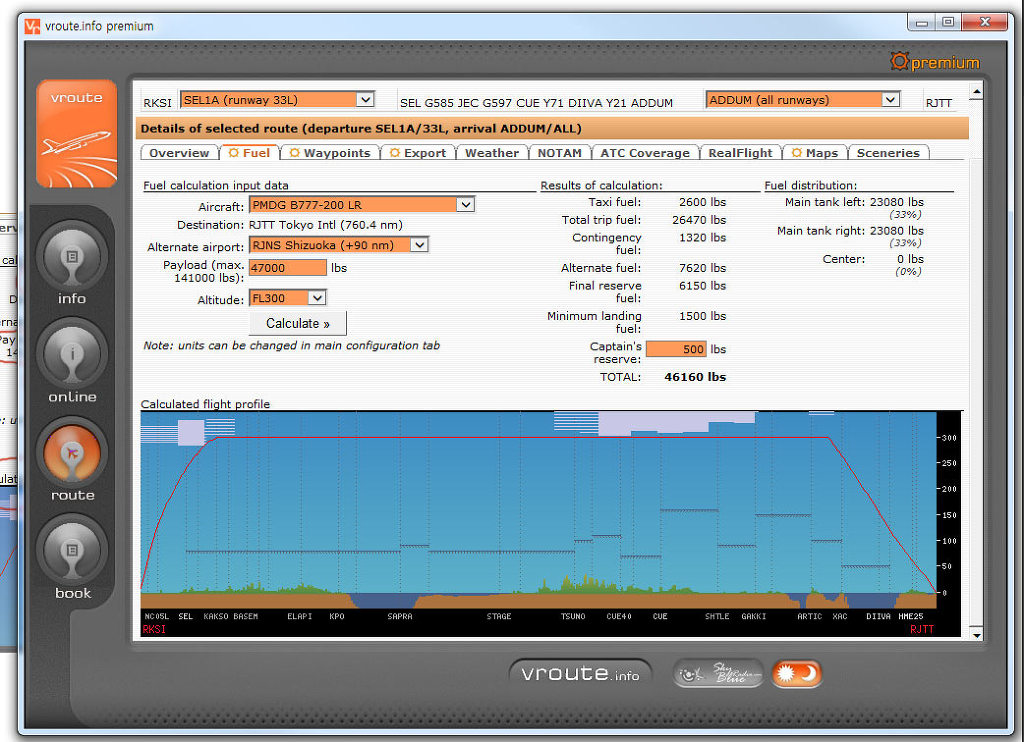Click the SAPRA waypoint label on profile
The height and width of the screenshot is (742, 1024).
400,616
